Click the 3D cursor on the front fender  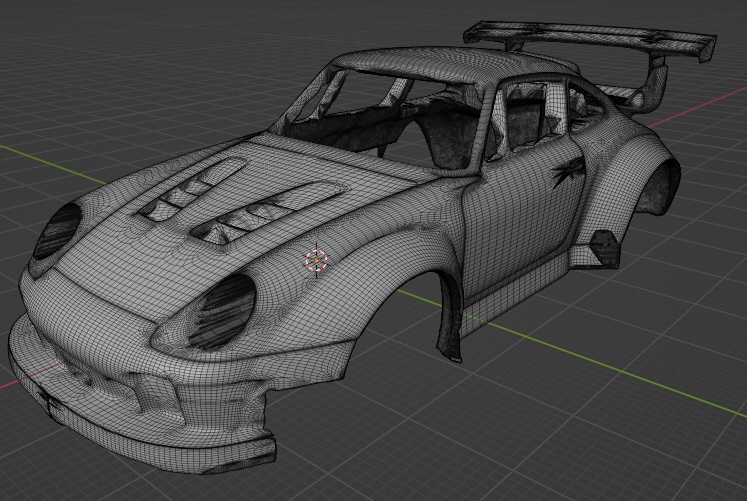[x=316, y=261]
